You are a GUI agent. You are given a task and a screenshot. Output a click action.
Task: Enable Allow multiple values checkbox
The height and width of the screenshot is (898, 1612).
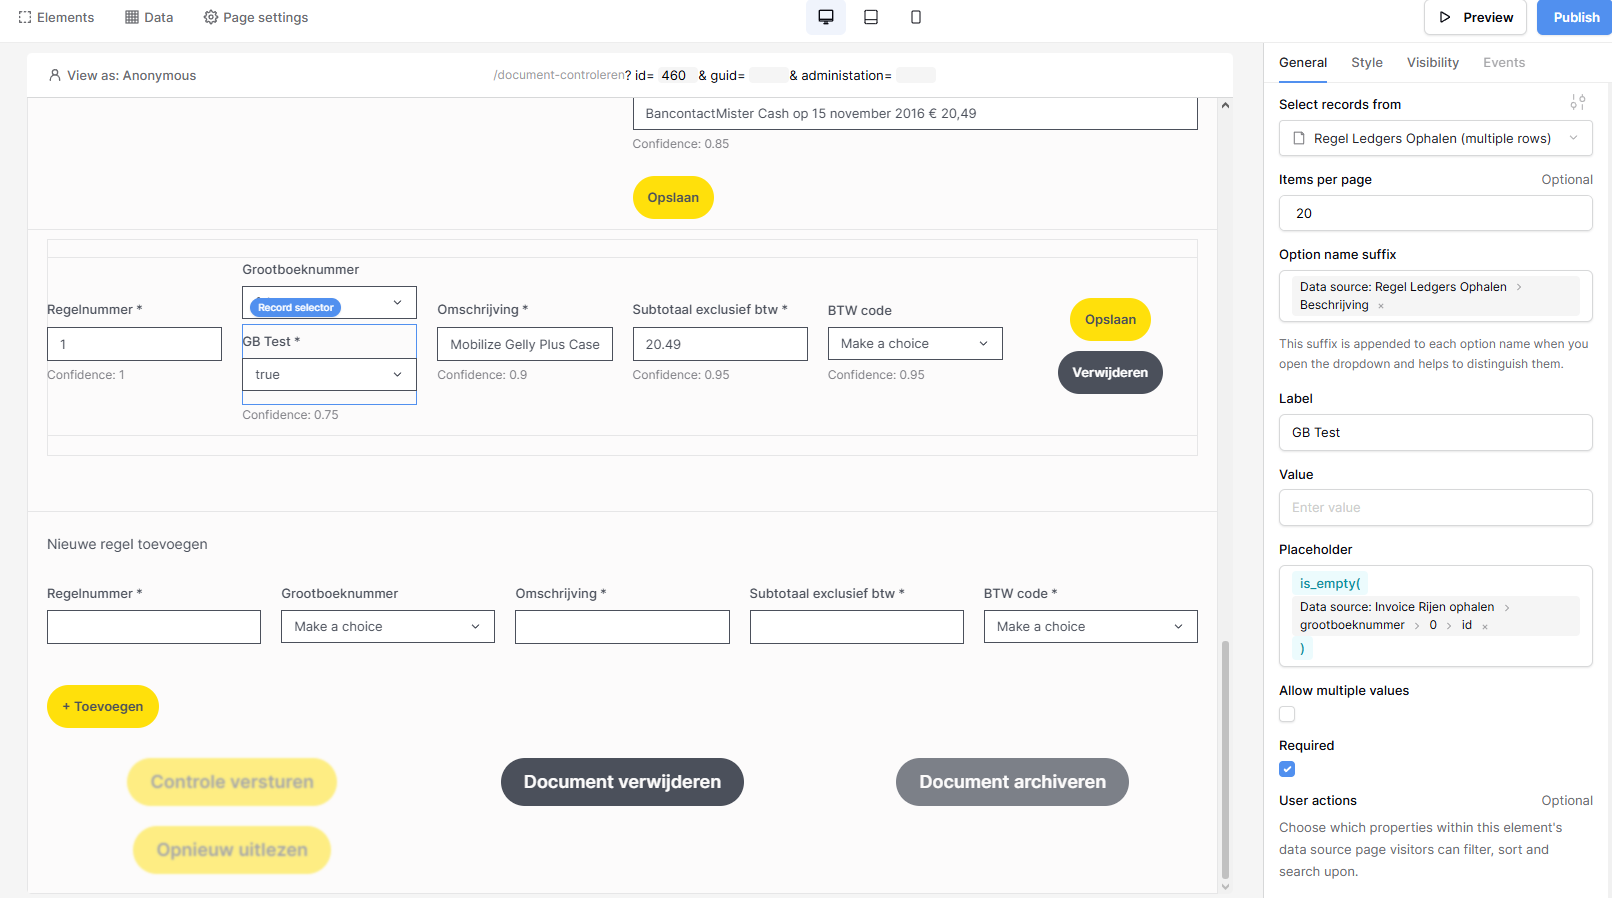1287,714
